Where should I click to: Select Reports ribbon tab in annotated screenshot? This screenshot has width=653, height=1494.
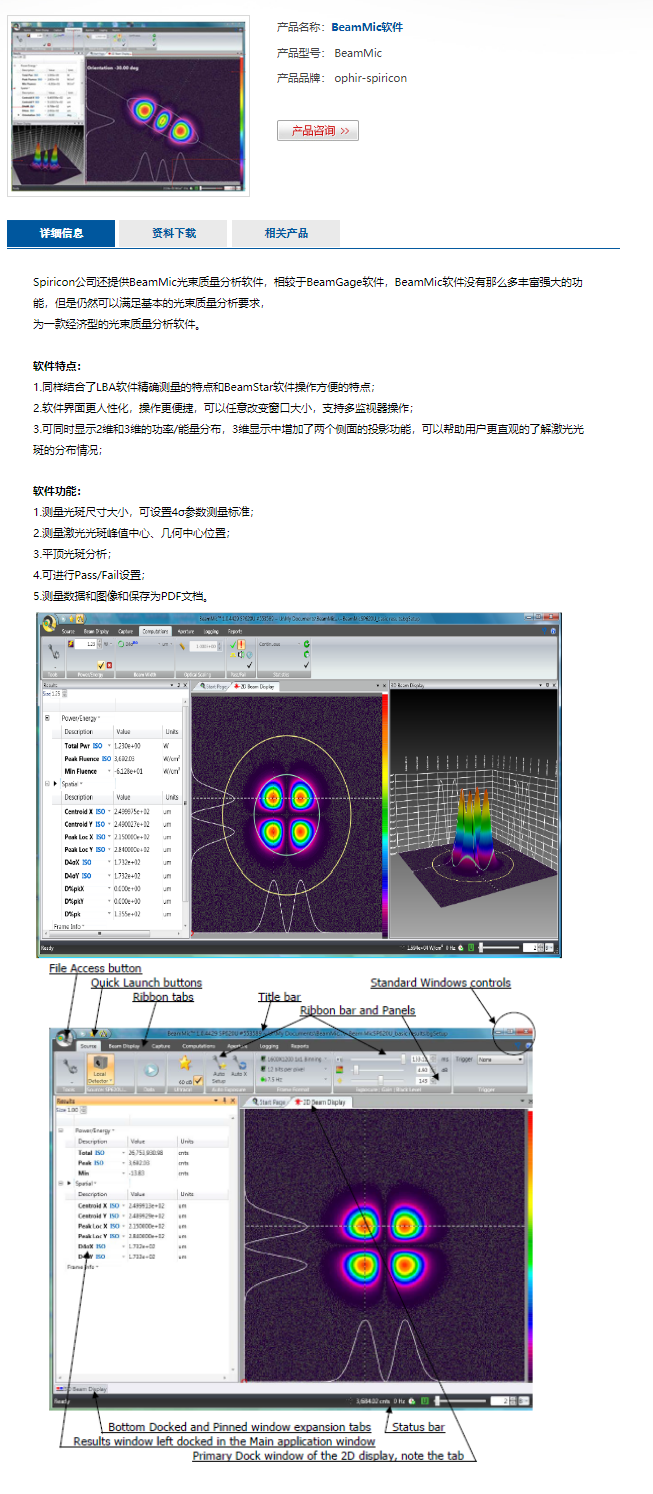tap(299, 1046)
